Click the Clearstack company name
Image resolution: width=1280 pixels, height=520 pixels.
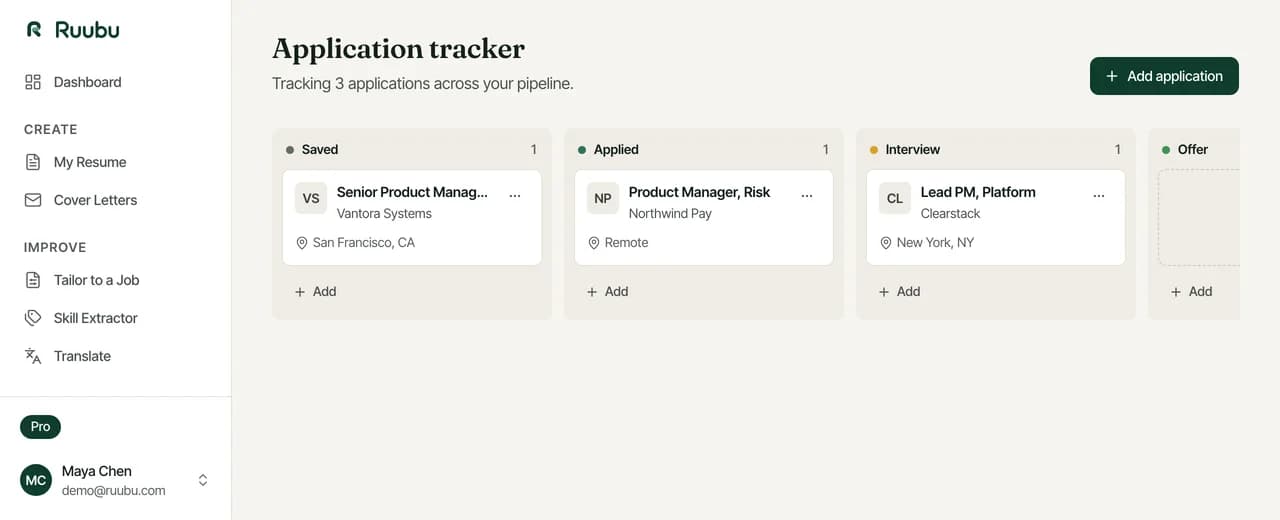(950, 214)
